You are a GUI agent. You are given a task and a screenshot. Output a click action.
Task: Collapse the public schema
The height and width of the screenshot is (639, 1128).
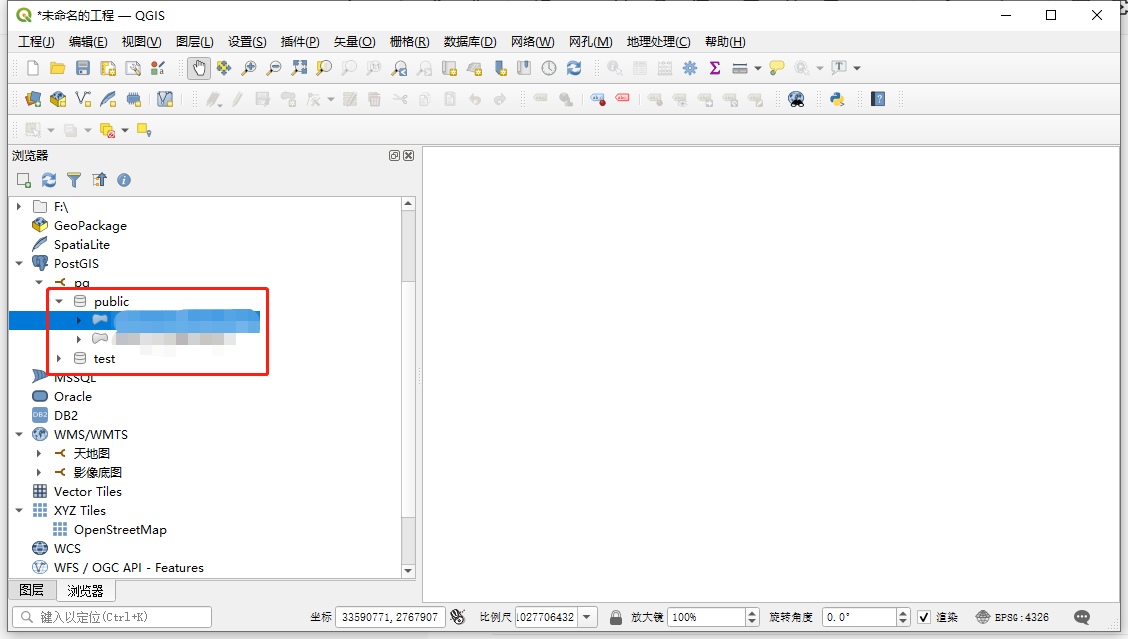click(x=60, y=302)
